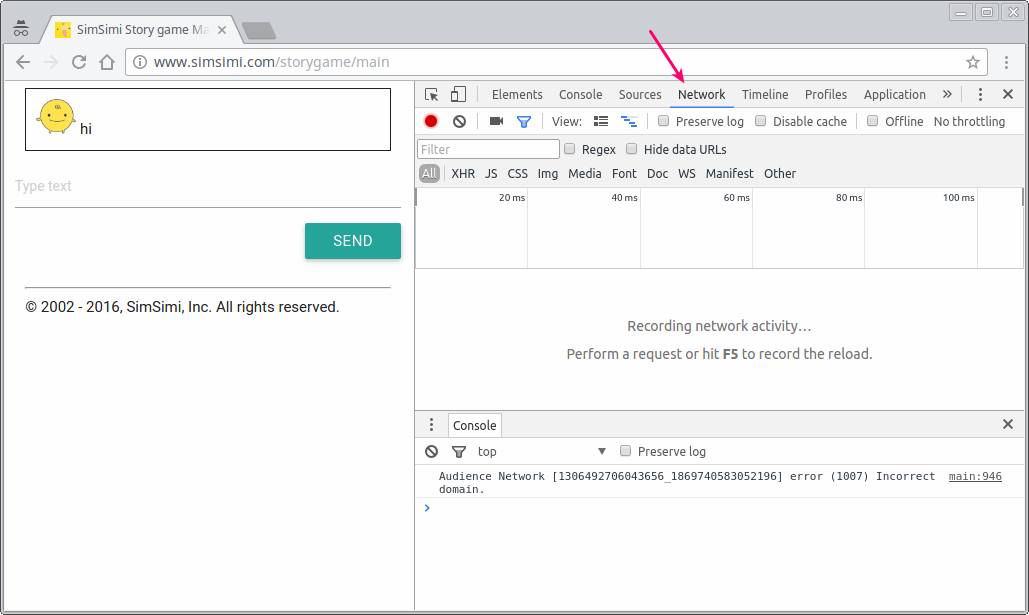Stop recording the network log
This screenshot has width=1029, height=615.
(431, 121)
